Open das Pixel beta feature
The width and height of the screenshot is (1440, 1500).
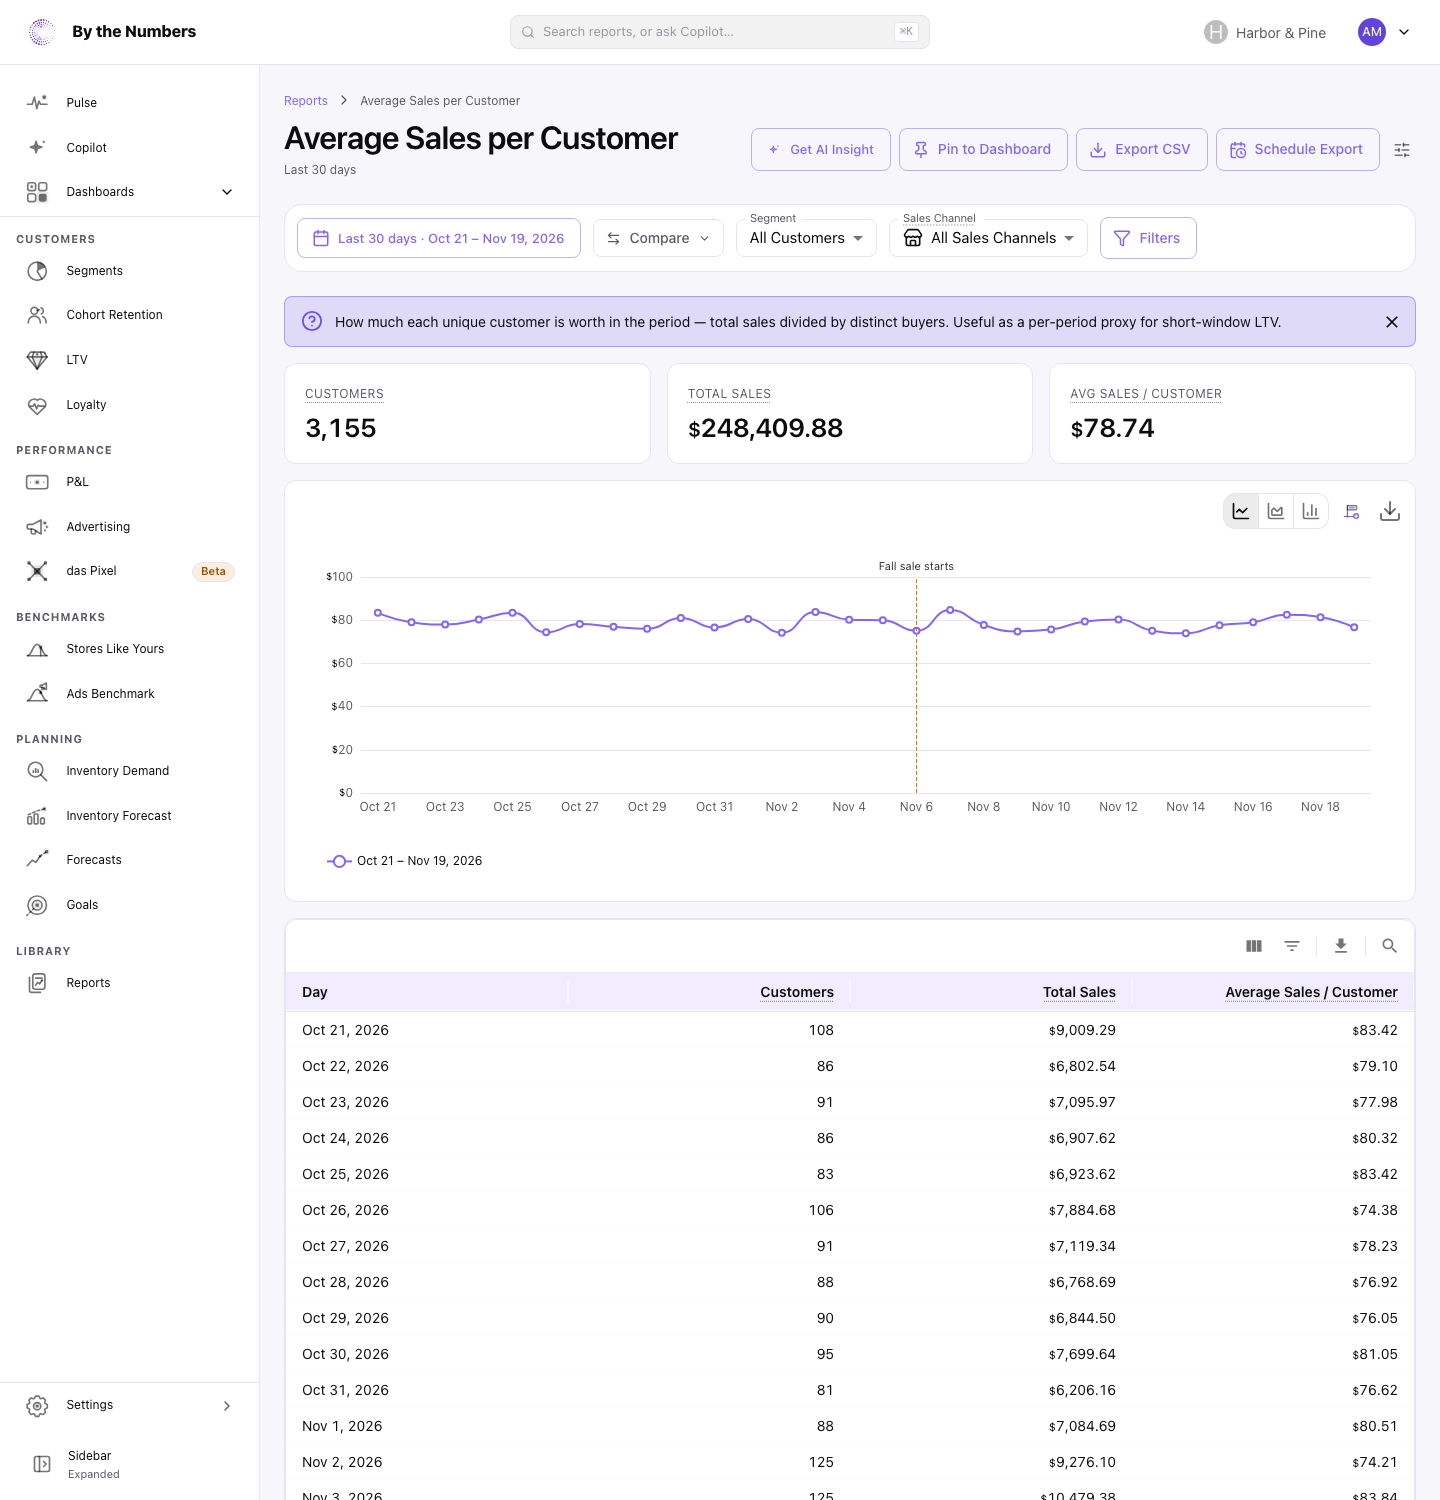[130, 571]
